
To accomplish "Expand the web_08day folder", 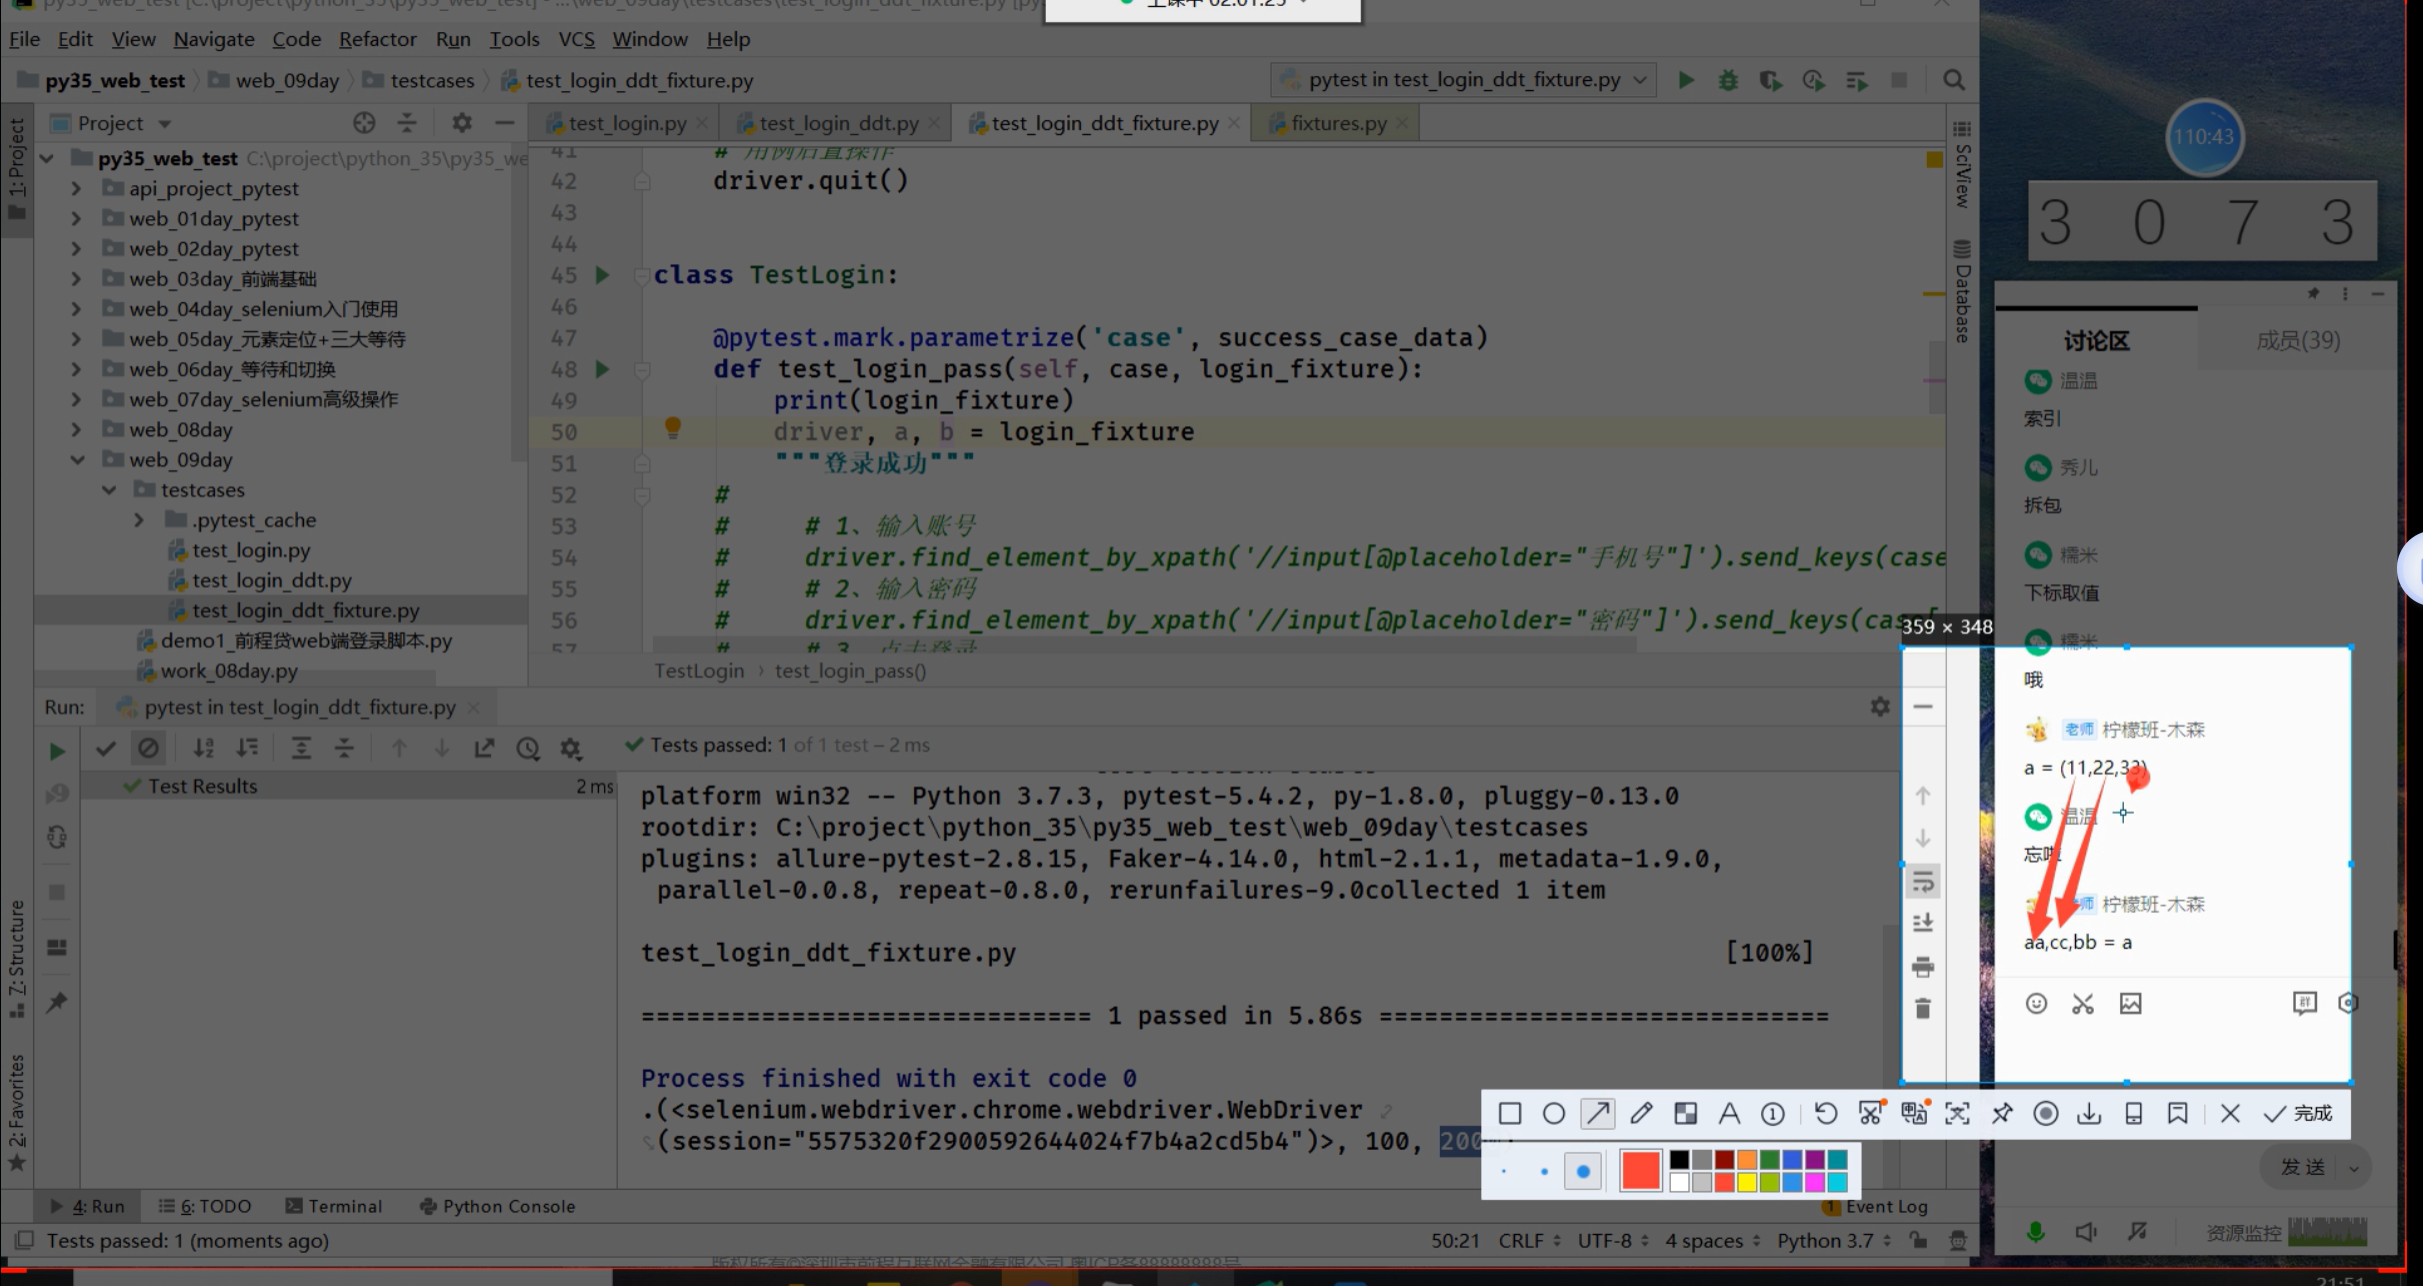I will [76, 430].
